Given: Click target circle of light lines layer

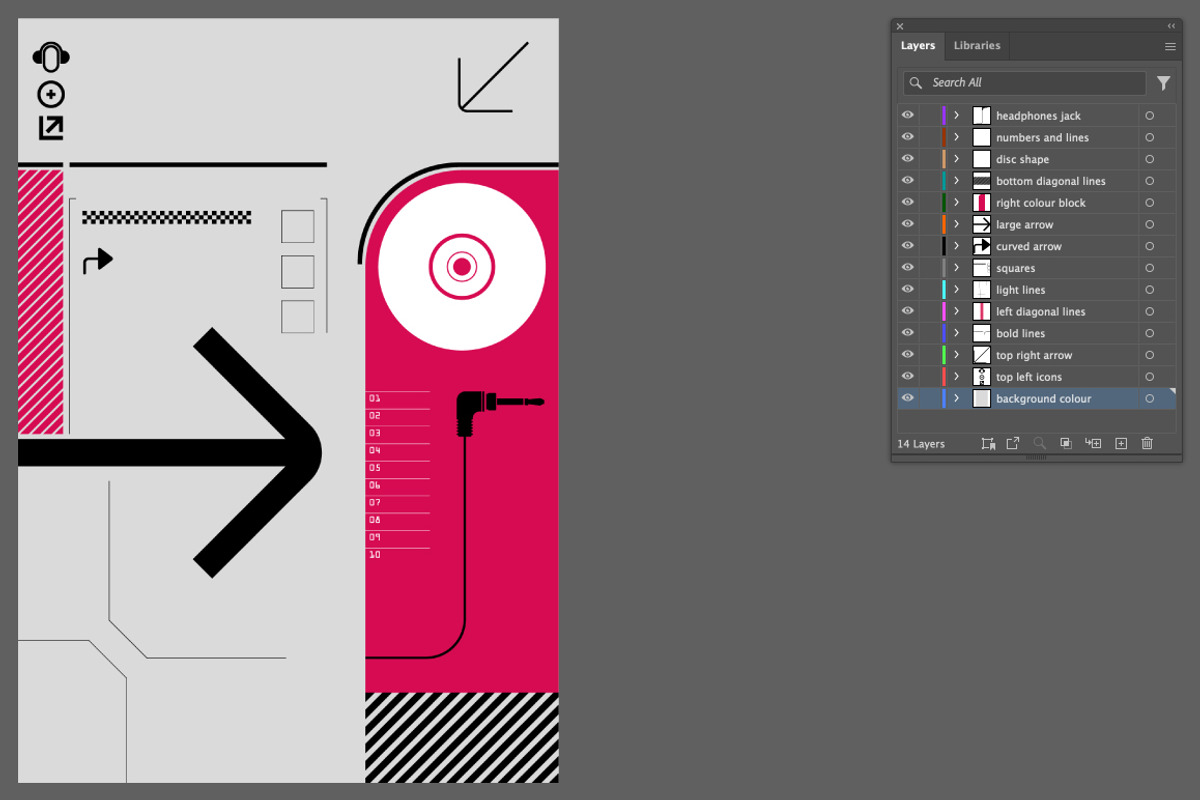Looking at the screenshot, I should (x=1150, y=290).
